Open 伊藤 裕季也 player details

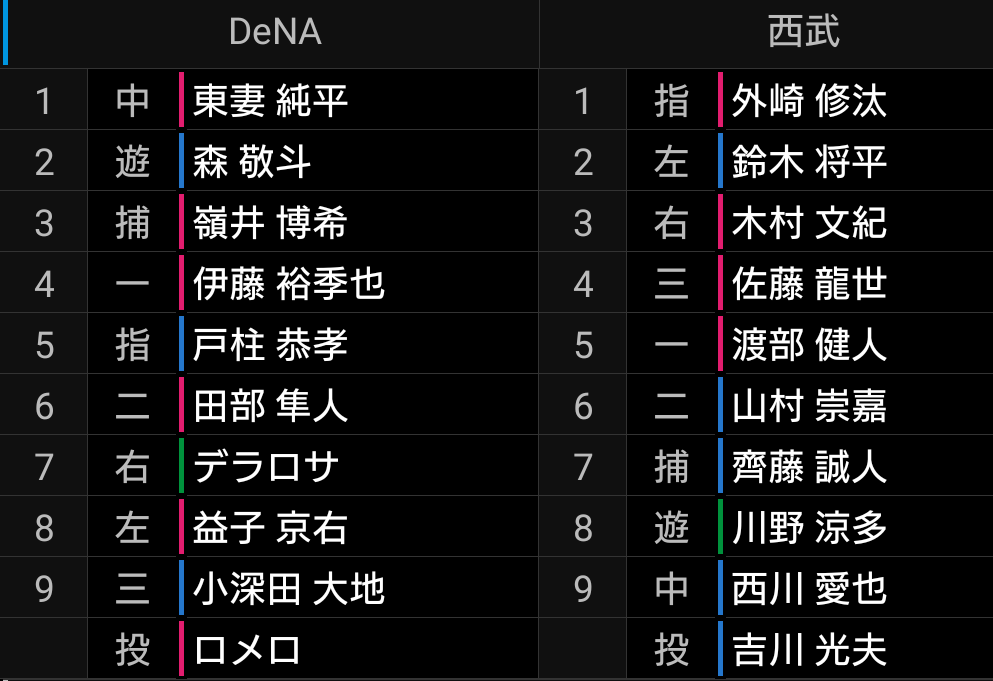[288, 284]
